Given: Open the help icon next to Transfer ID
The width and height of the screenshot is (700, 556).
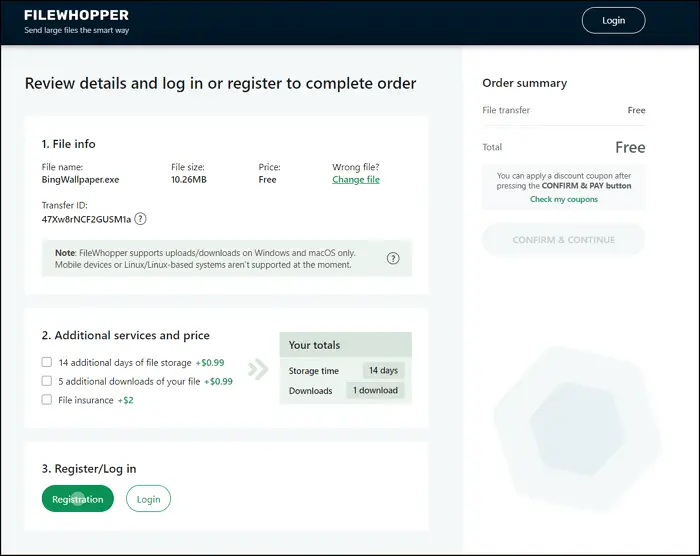Looking at the screenshot, I should [x=140, y=219].
